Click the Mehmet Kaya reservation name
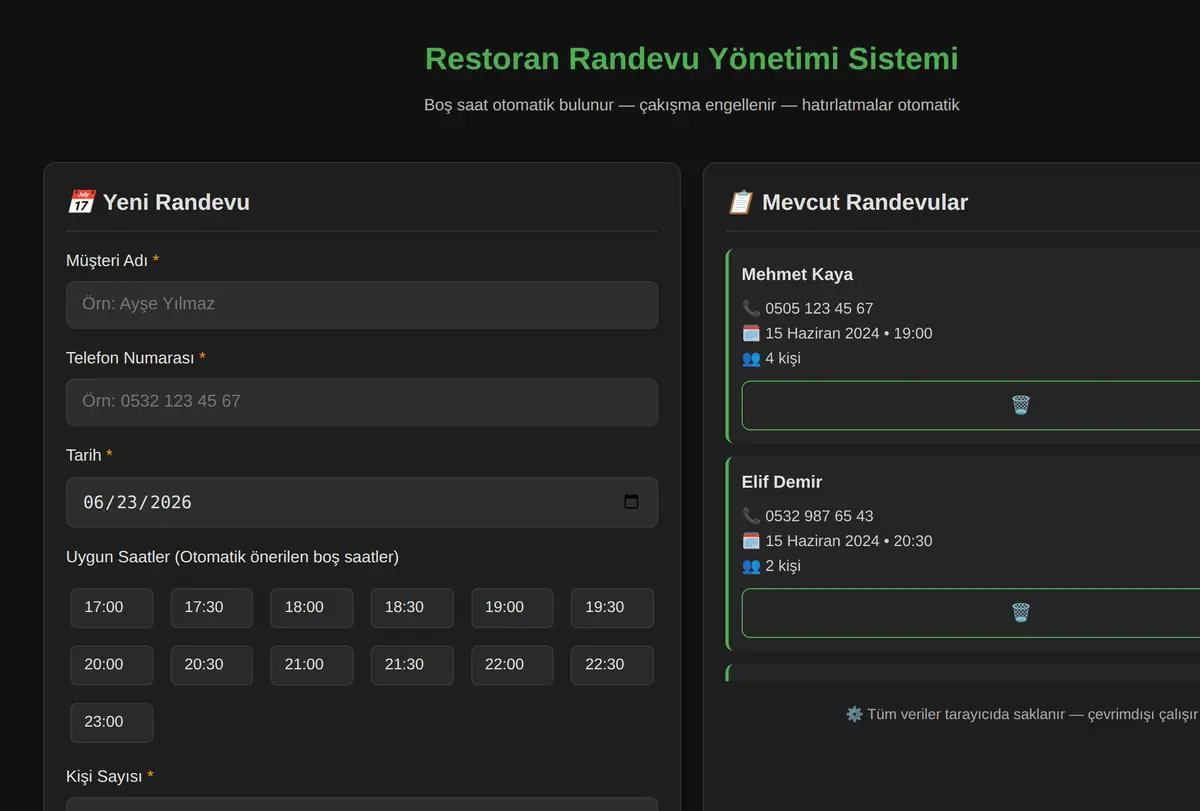 (797, 274)
